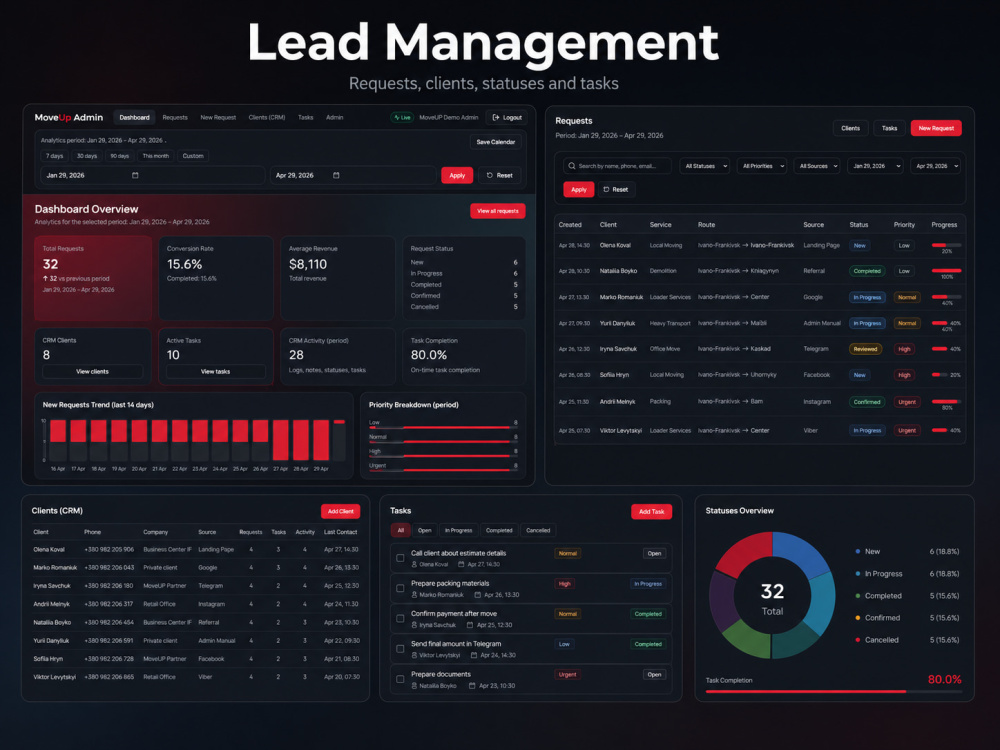Check the 'Prepare documents' task
The width and height of the screenshot is (1000, 750).
coord(401,679)
